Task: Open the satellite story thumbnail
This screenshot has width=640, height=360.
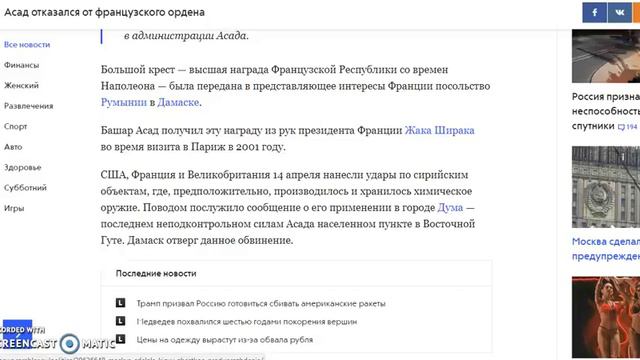Action: [606, 56]
